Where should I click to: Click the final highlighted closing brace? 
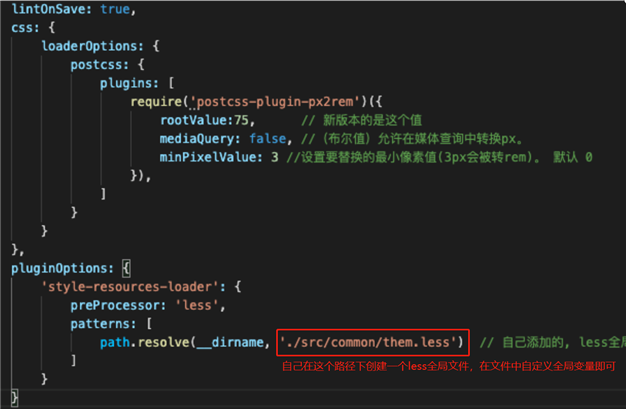click(15, 398)
